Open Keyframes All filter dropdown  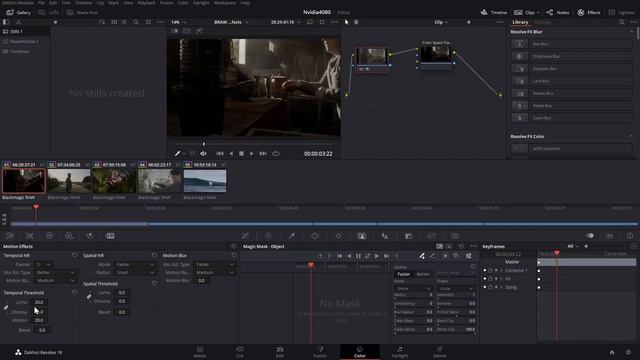click(573, 246)
